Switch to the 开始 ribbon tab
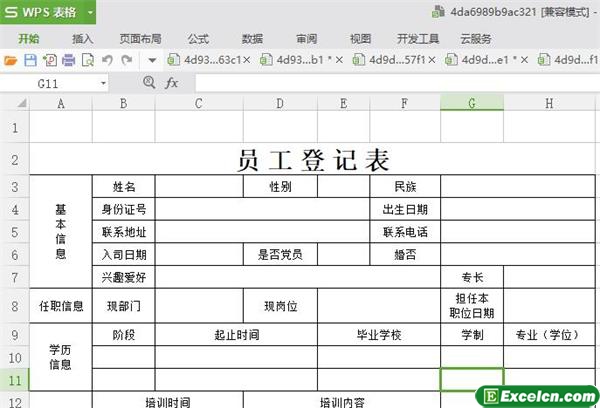The image size is (600, 408). click(29, 39)
